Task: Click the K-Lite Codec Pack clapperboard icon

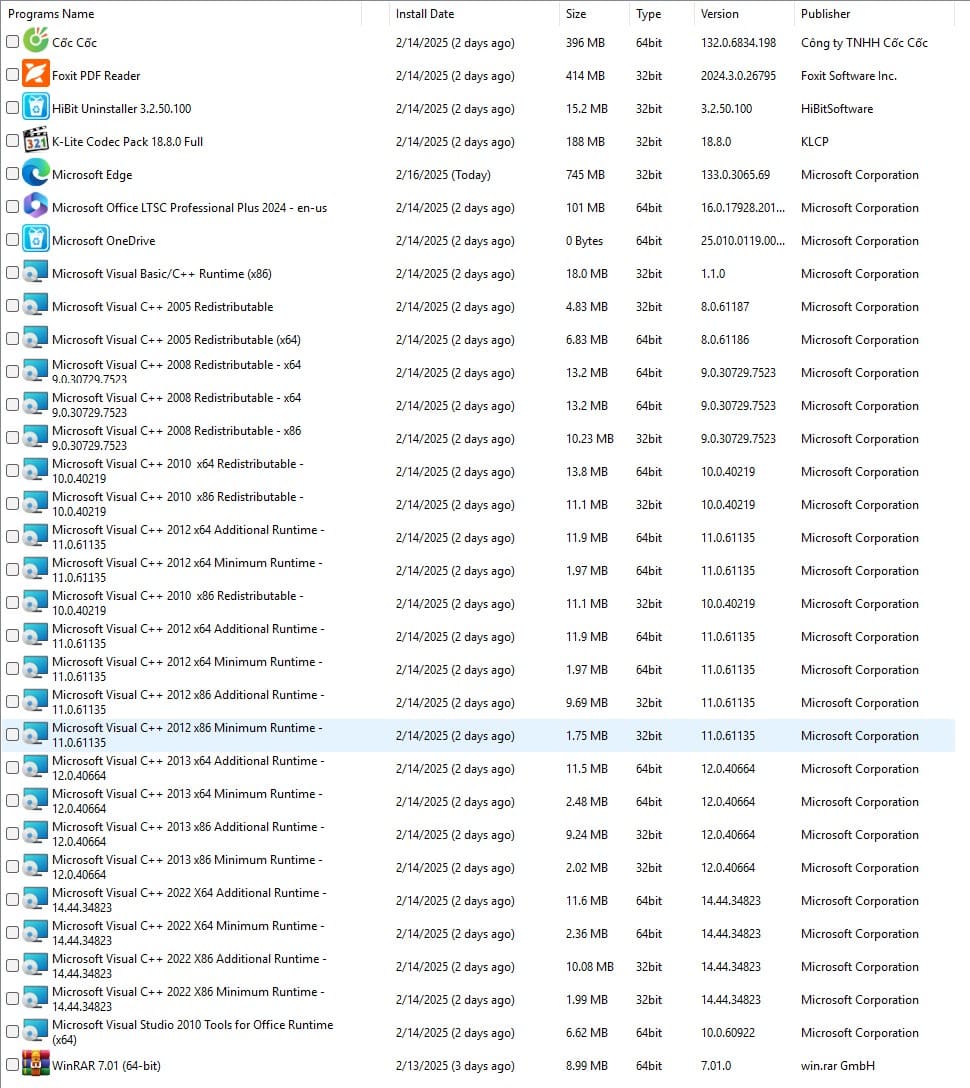Action: [x=35, y=139]
